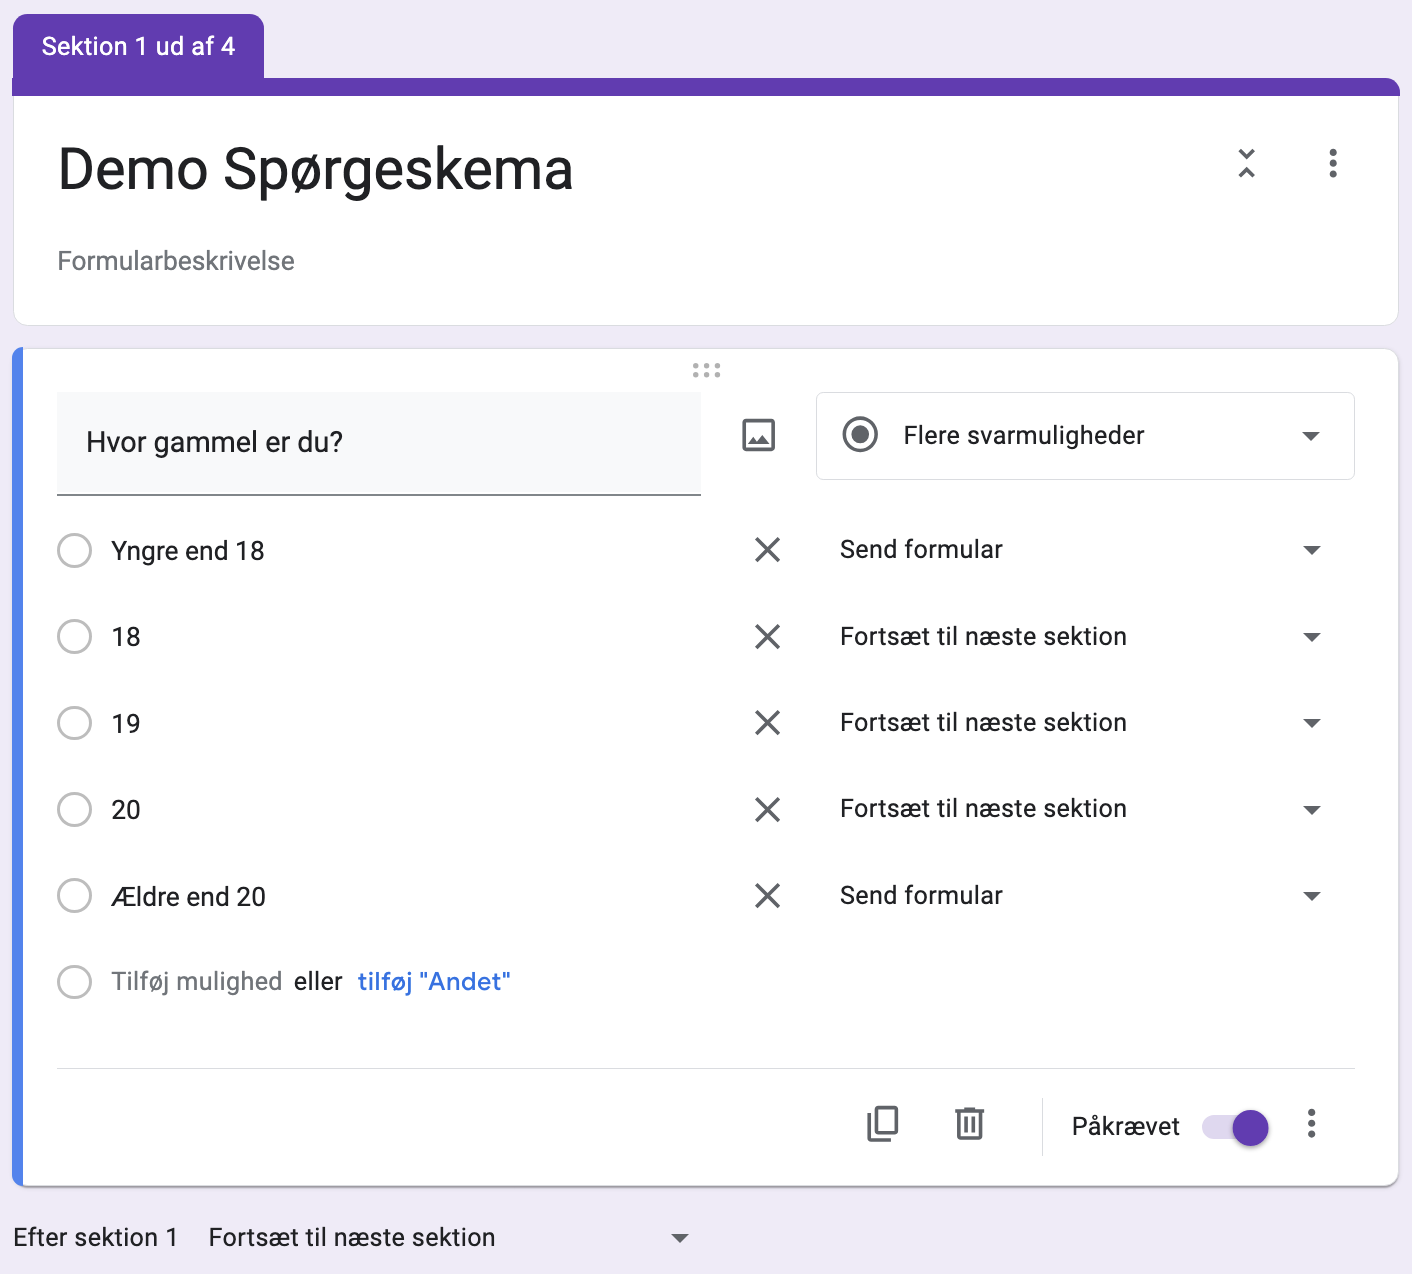
Task: Grab the question drag handle dots
Action: pyautogui.click(x=706, y=370)
